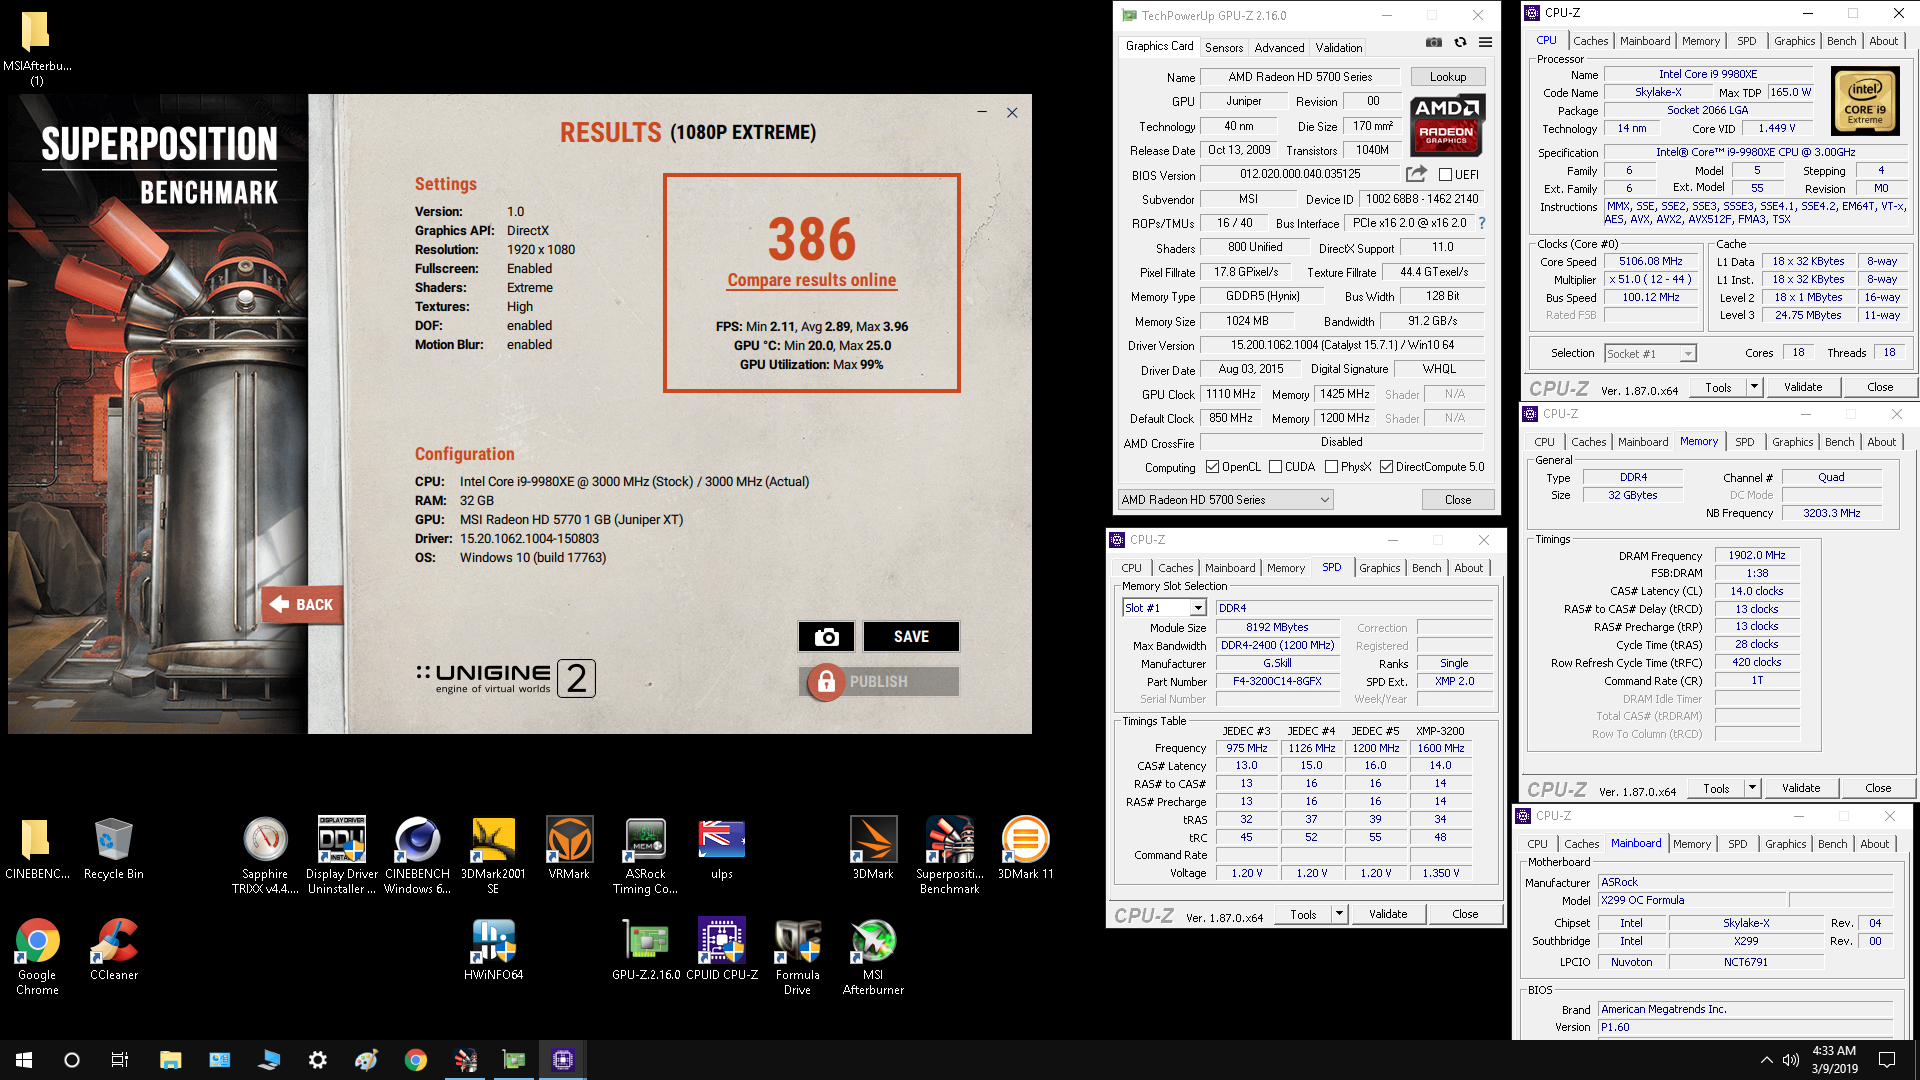
Task: Switch to GPU-Z Advanced tab
Action: [1279, 48]
